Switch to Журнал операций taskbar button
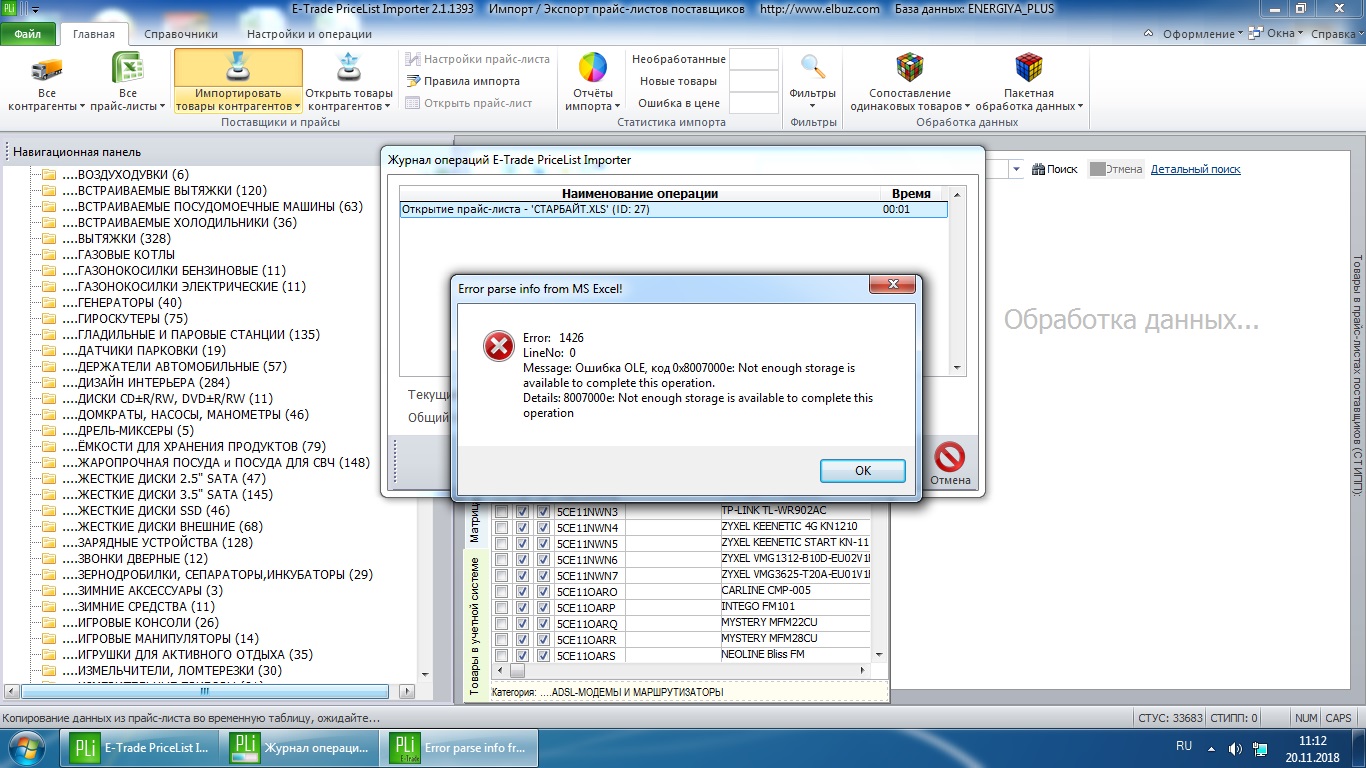The width and height of the screenshot is (1366, 768). [302, 747]
